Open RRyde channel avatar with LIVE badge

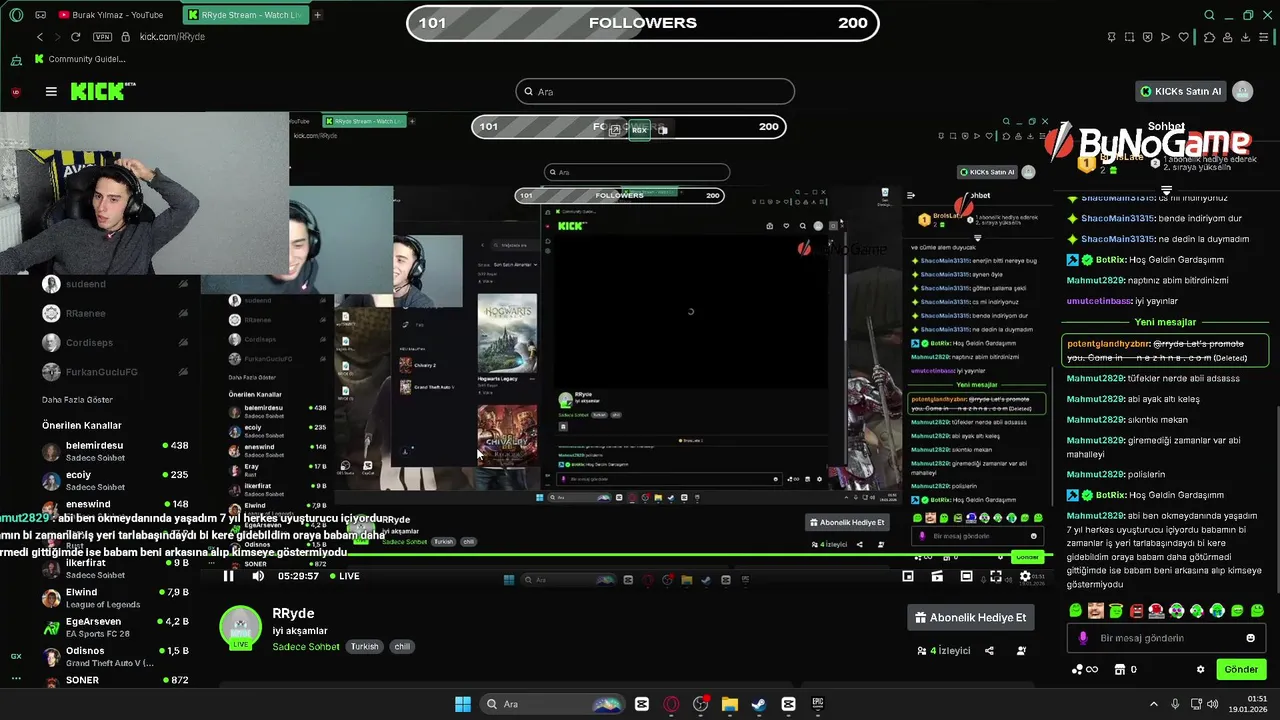pyautogui.click(x=240, y=627)
